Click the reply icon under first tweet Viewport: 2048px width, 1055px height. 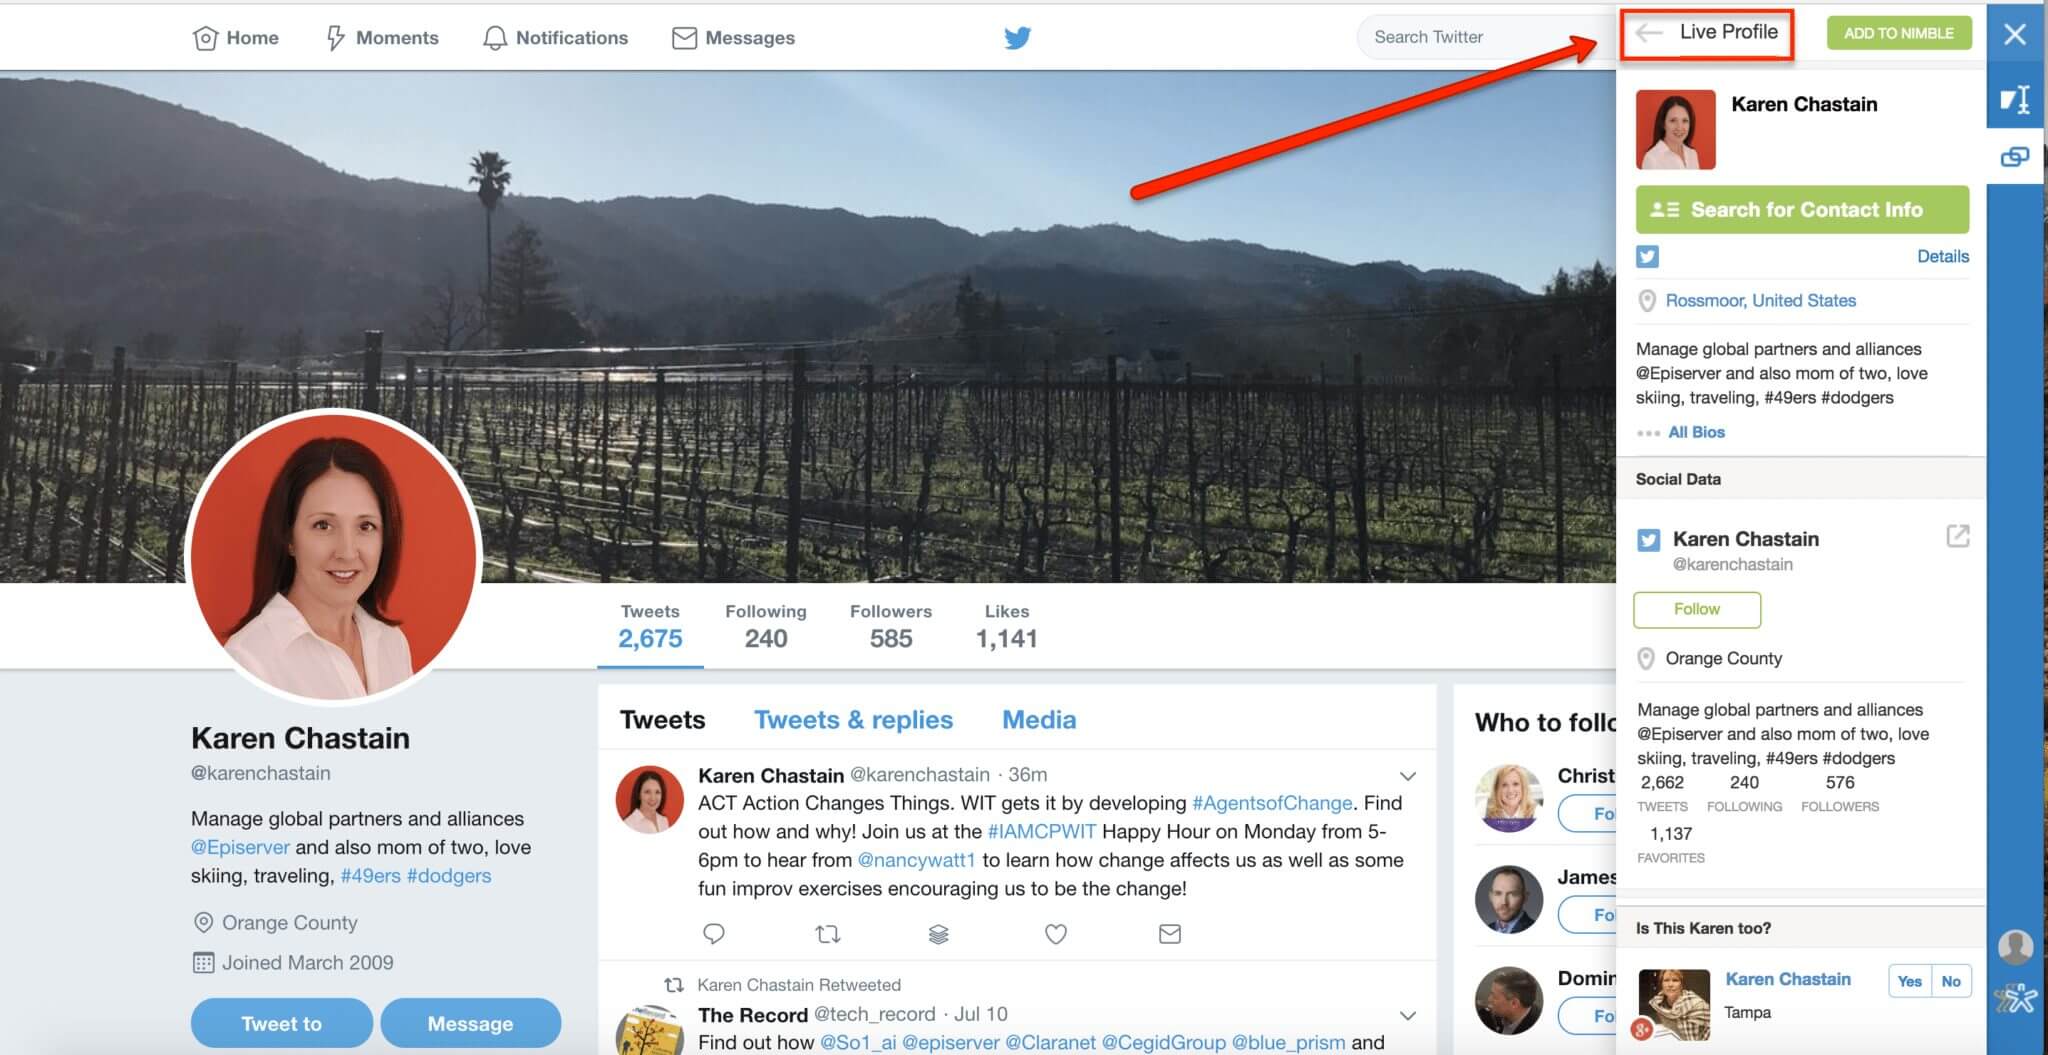714,934
